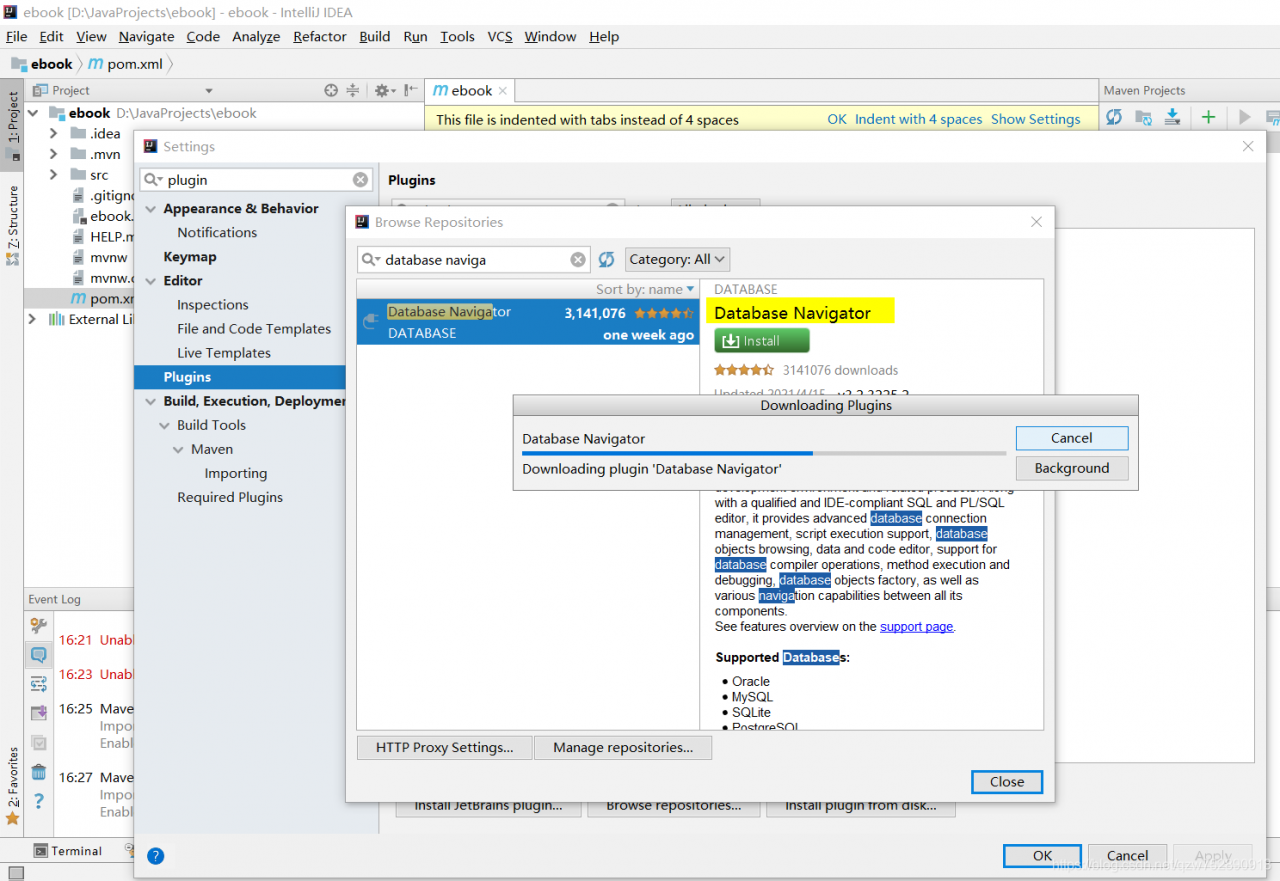Click 'Show Settings' link in editor banner
The height and width of the screenshot is (881, 1280).
[x=1036, y=119]
